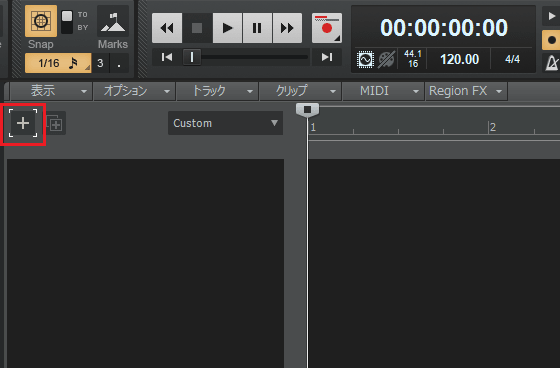This screenshot has height=368, width=560.
Task: Click measure 1 on the time ruler
Action: click(x=313, y=128)
